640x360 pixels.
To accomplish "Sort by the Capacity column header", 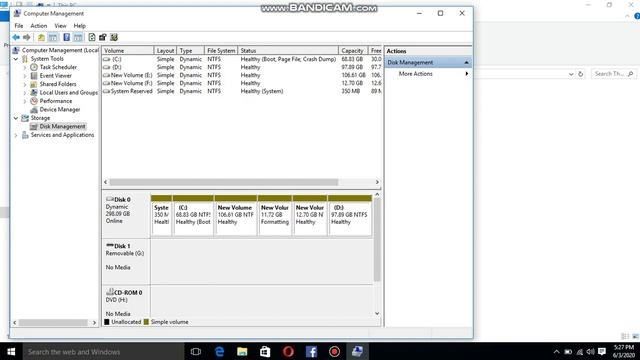I will coord(353,51).
